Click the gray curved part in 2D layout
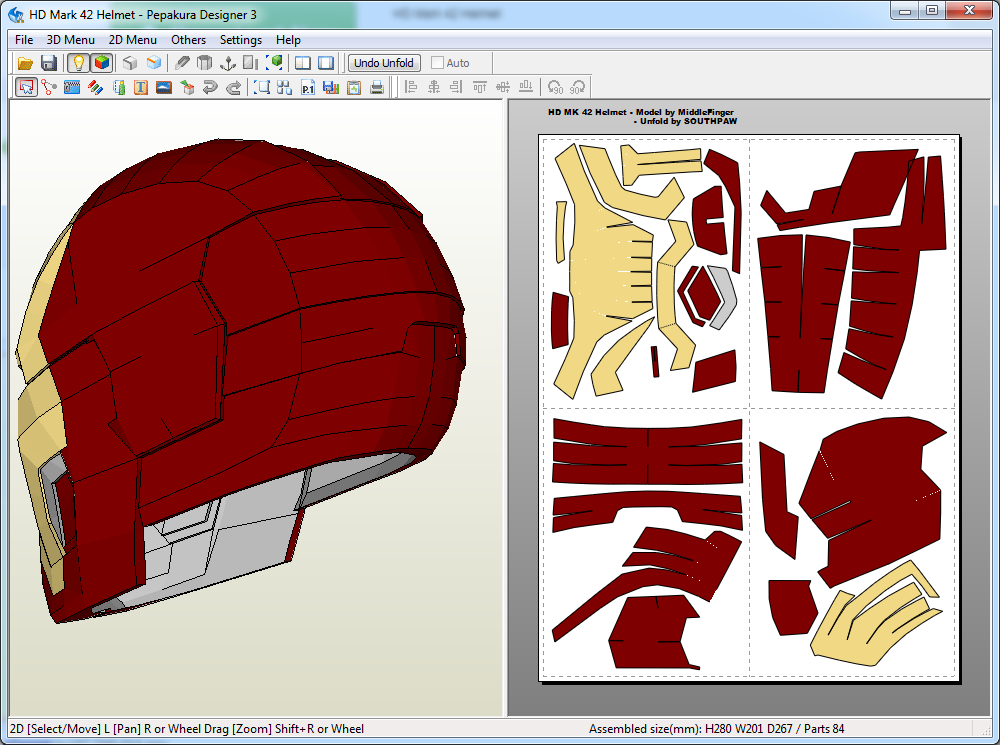The image size is (1000, 745). click(724, 297)
